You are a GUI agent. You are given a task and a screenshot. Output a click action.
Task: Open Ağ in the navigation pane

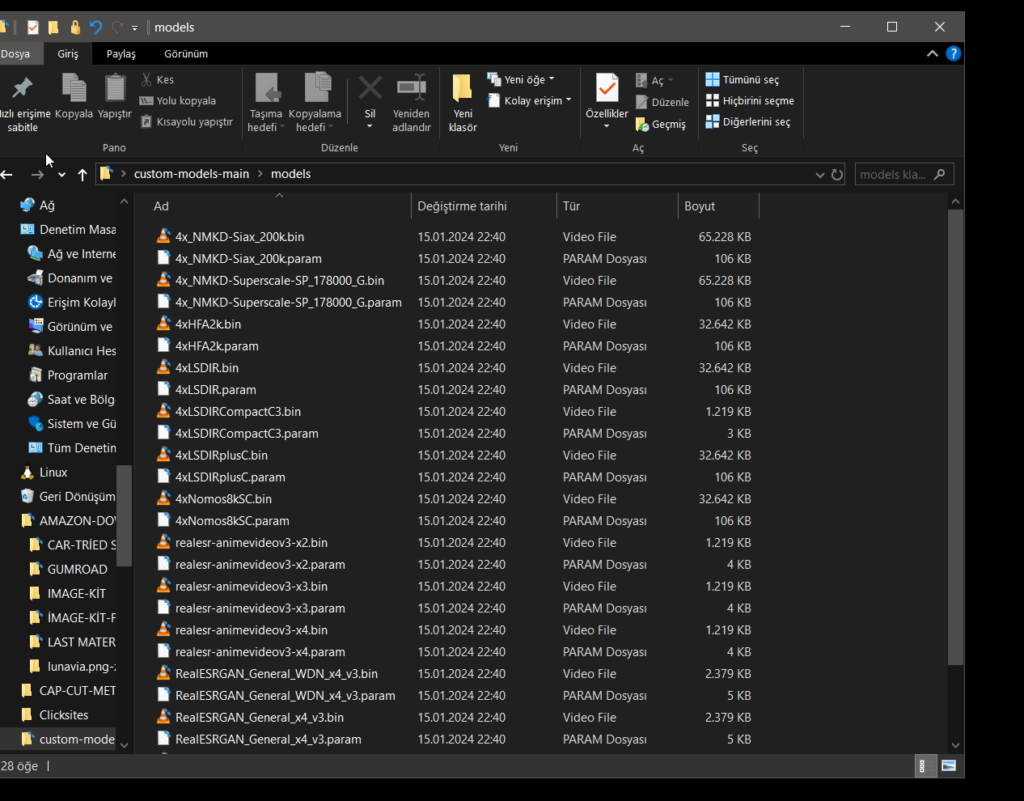pyautogui.click(x=47, y=205)
